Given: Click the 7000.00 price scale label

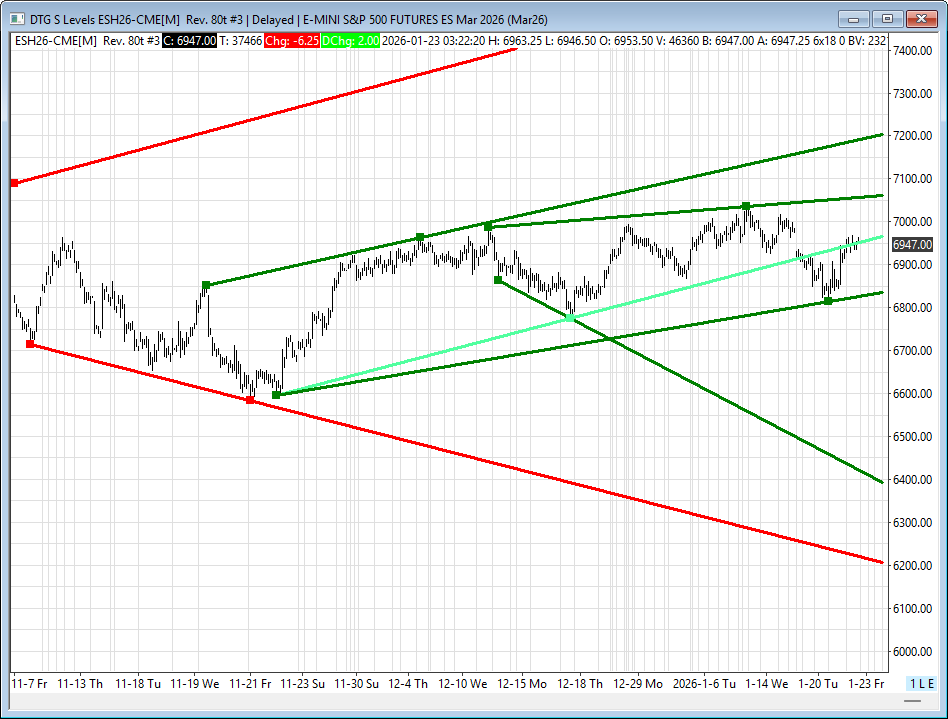Looking at the screenshot, I should (x=912, y=222).
